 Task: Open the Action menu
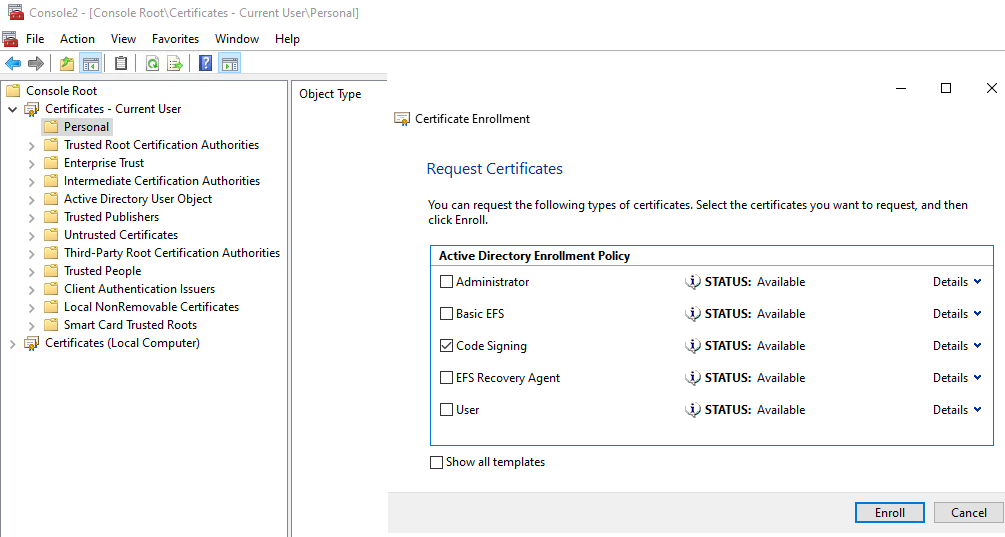coord(78,39)
